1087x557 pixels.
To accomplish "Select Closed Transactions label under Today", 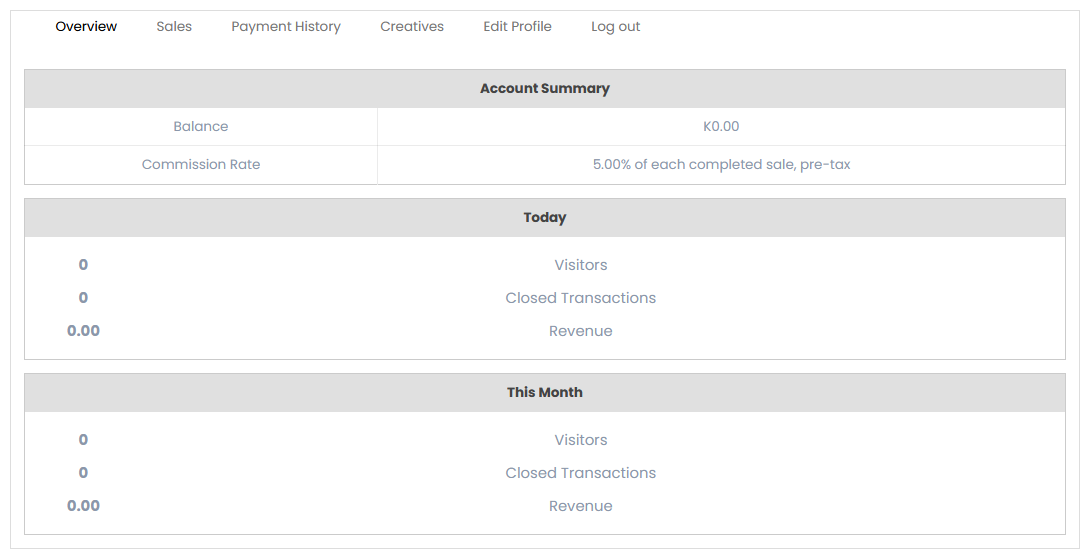I will click(580, 298).
